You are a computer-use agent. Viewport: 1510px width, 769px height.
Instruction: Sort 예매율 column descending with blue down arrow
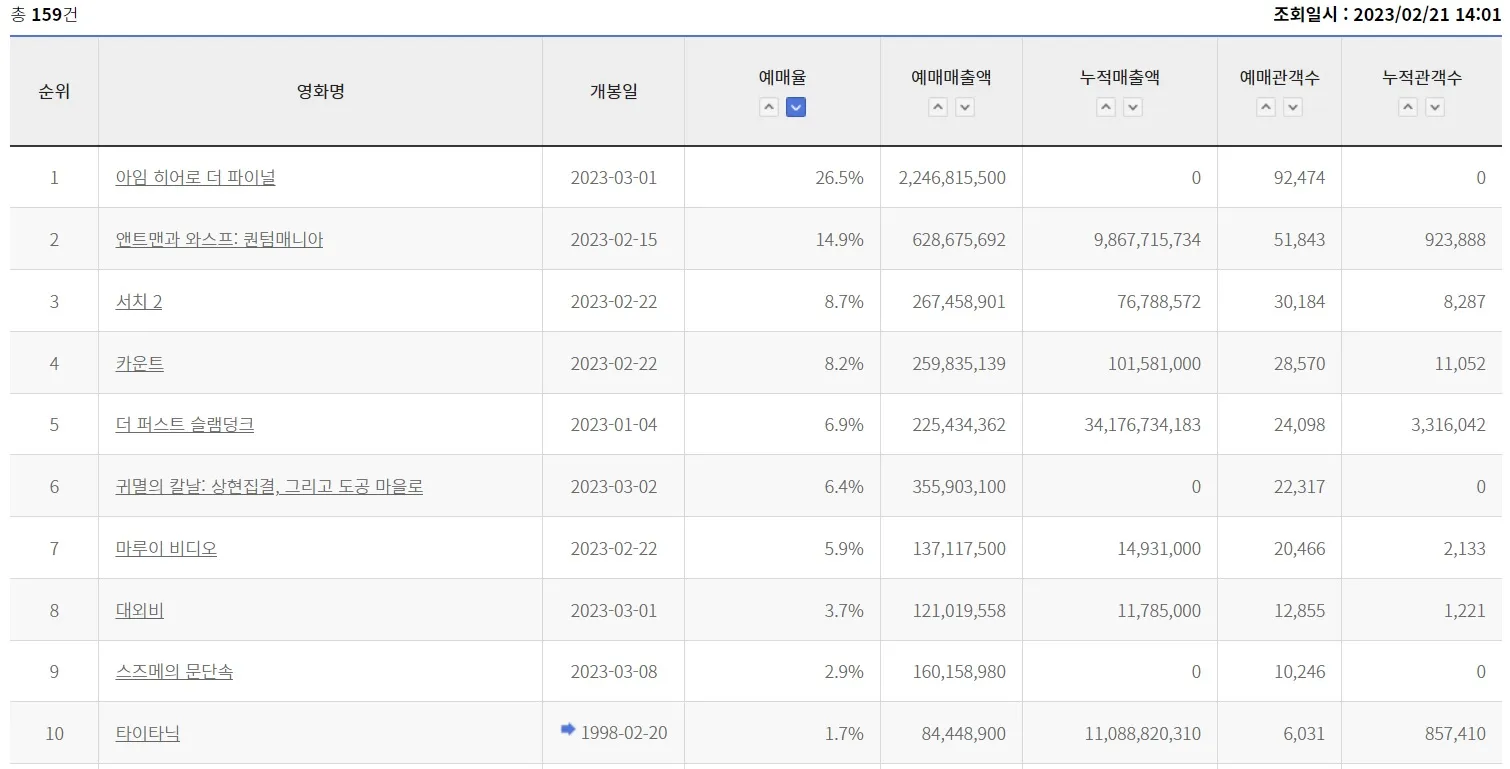click(x=796, y=107)
